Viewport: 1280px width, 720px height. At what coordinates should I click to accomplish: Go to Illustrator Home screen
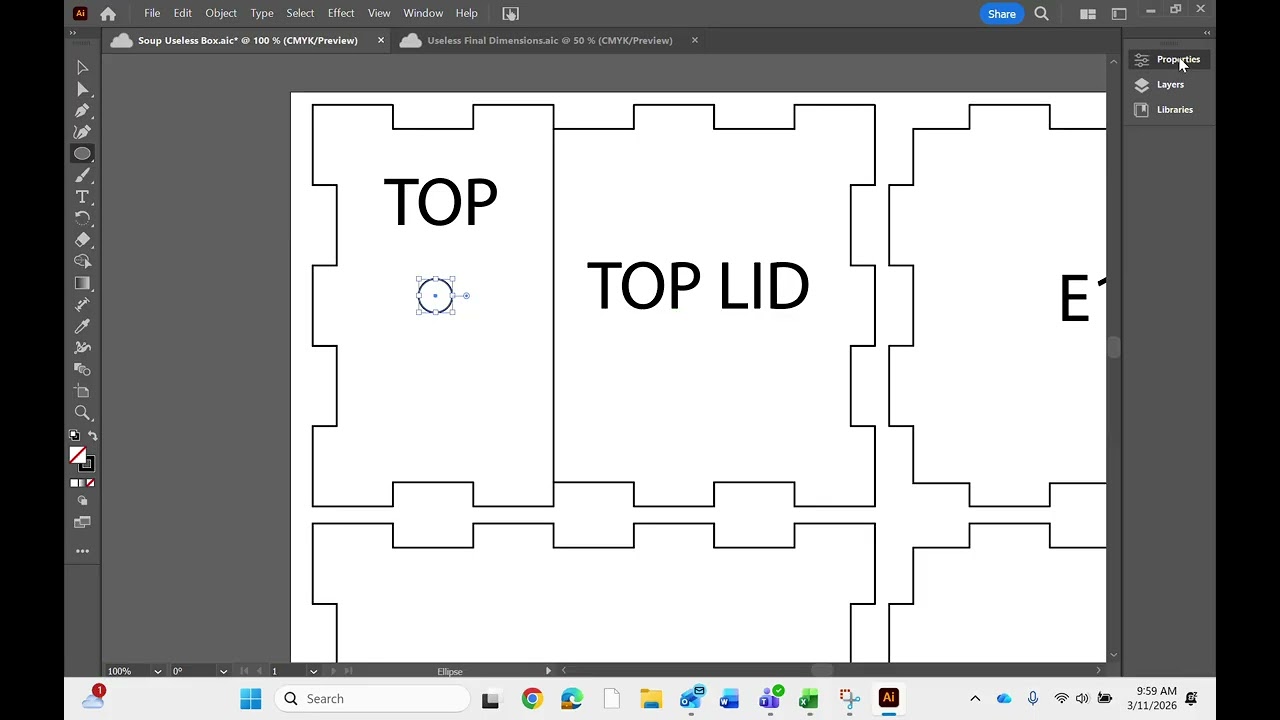pos(108,14)
